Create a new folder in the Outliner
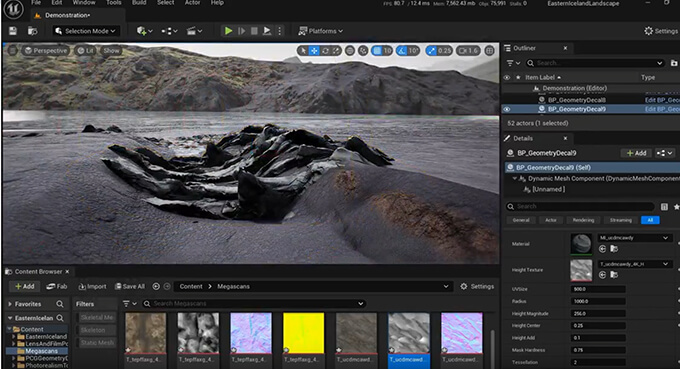 (674, 63)
